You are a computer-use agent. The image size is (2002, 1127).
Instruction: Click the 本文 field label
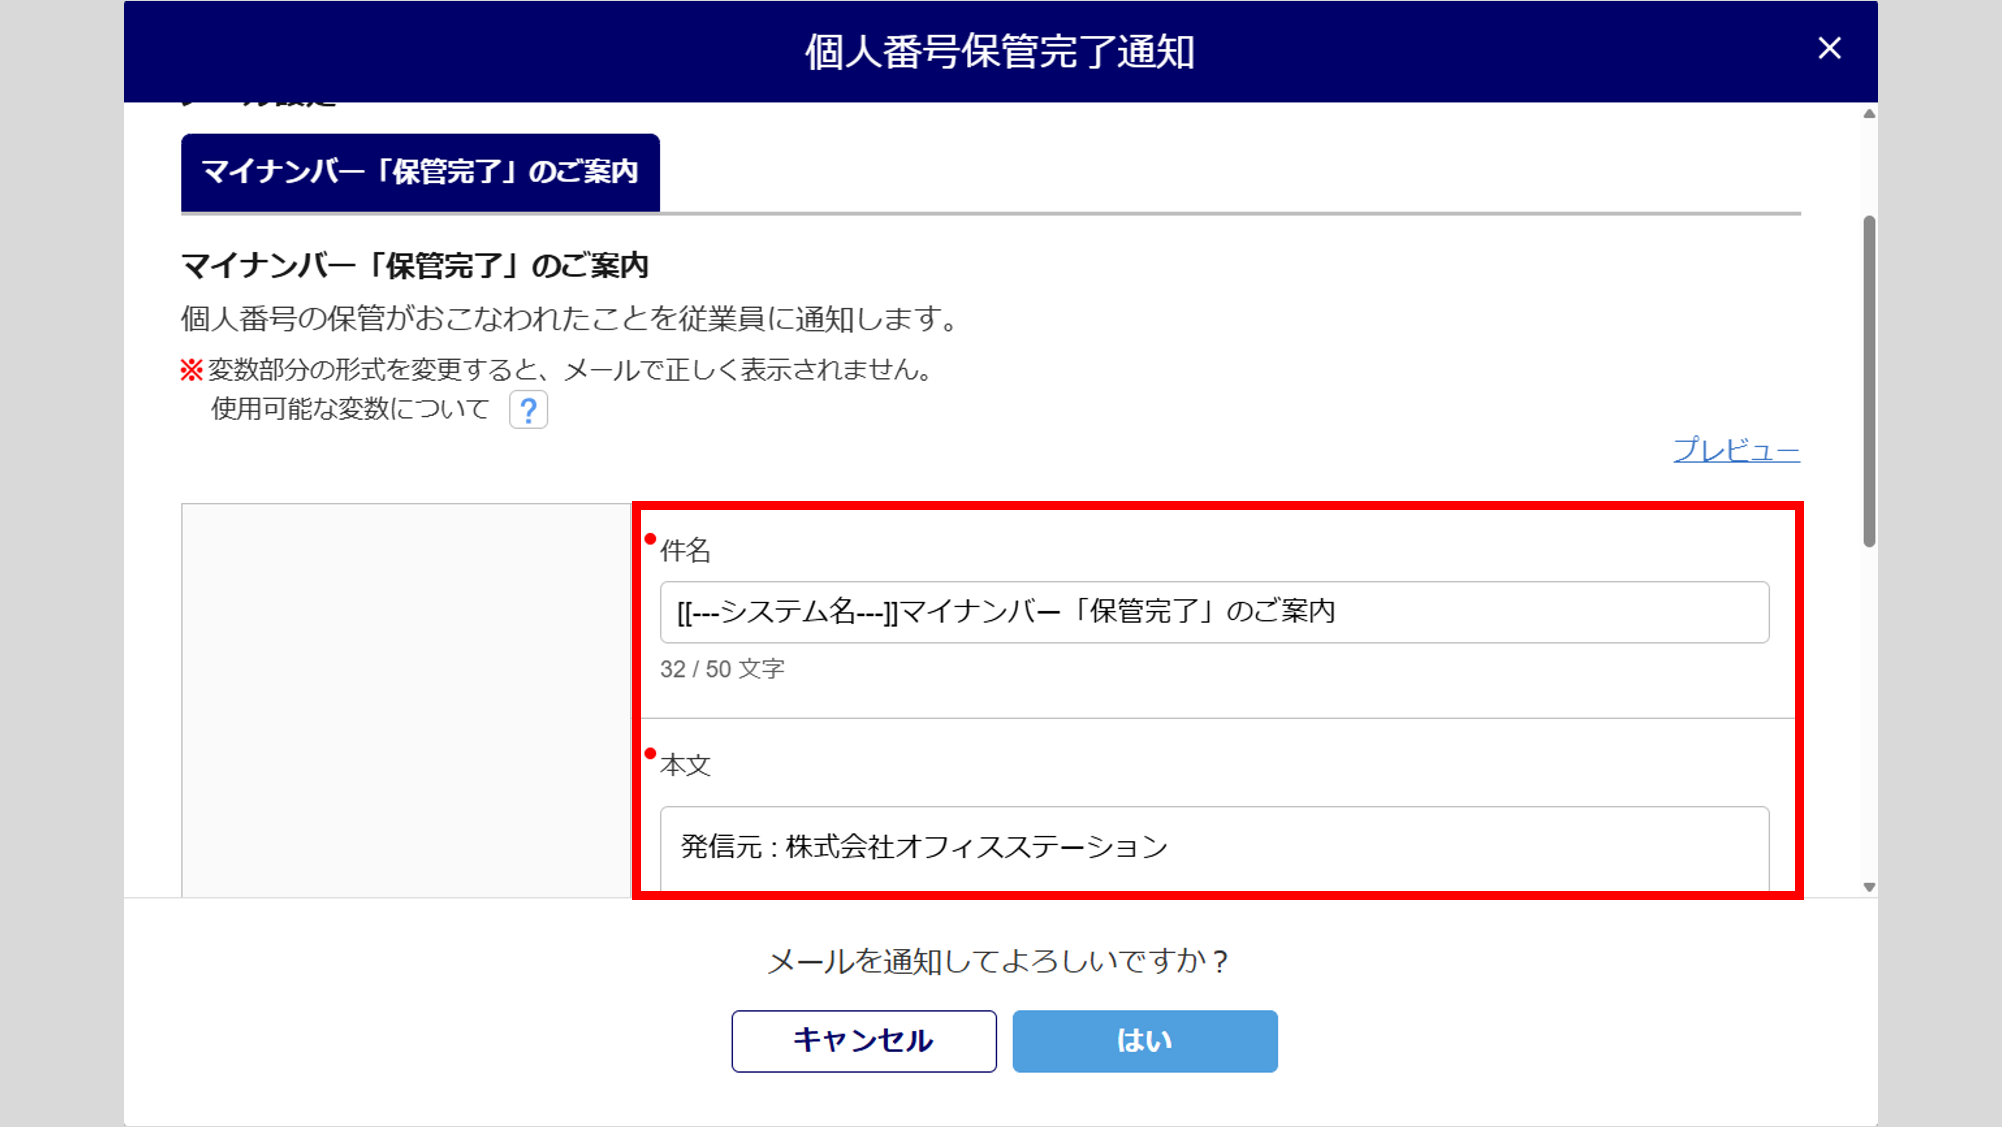point(685,766)
